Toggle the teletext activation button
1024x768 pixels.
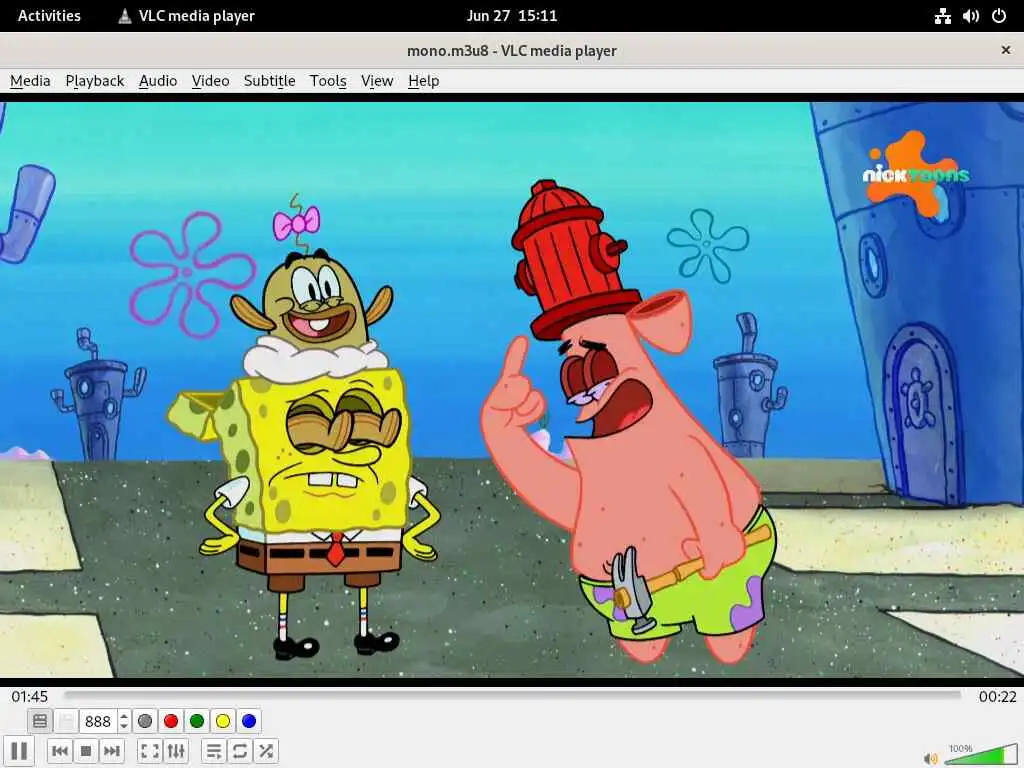(40, 721)
